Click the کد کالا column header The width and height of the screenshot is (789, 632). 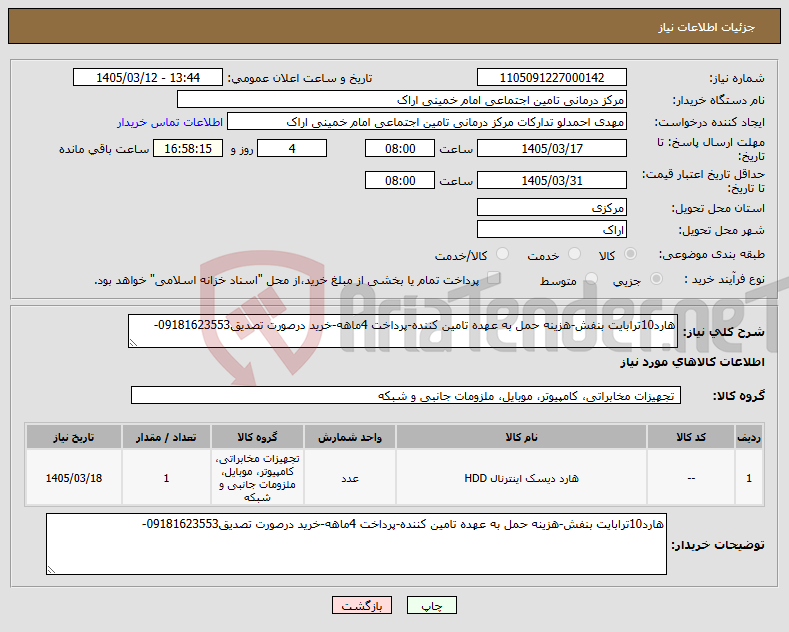tap(691, 437)
